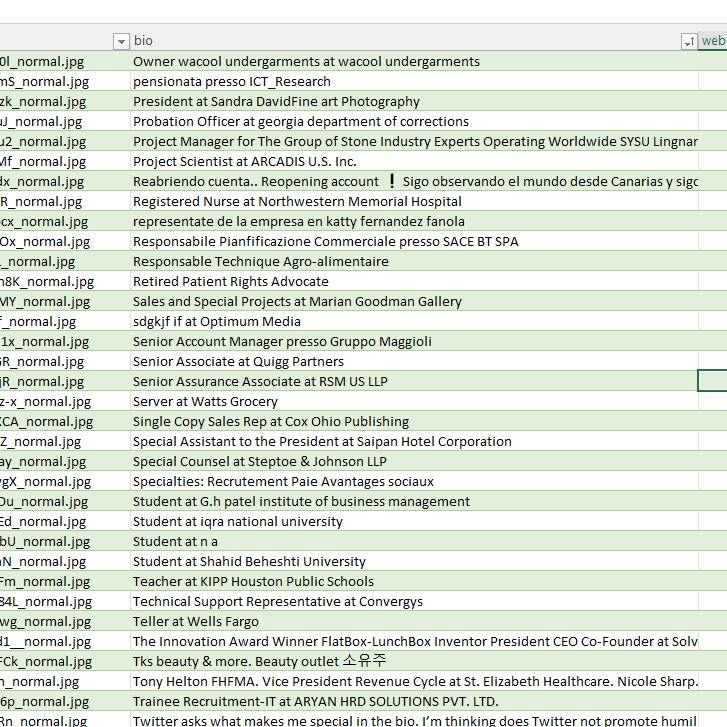Select cell 'Technical Support Representative at Convergys'
Screen dimensions: 727x727
pos(414,601)
